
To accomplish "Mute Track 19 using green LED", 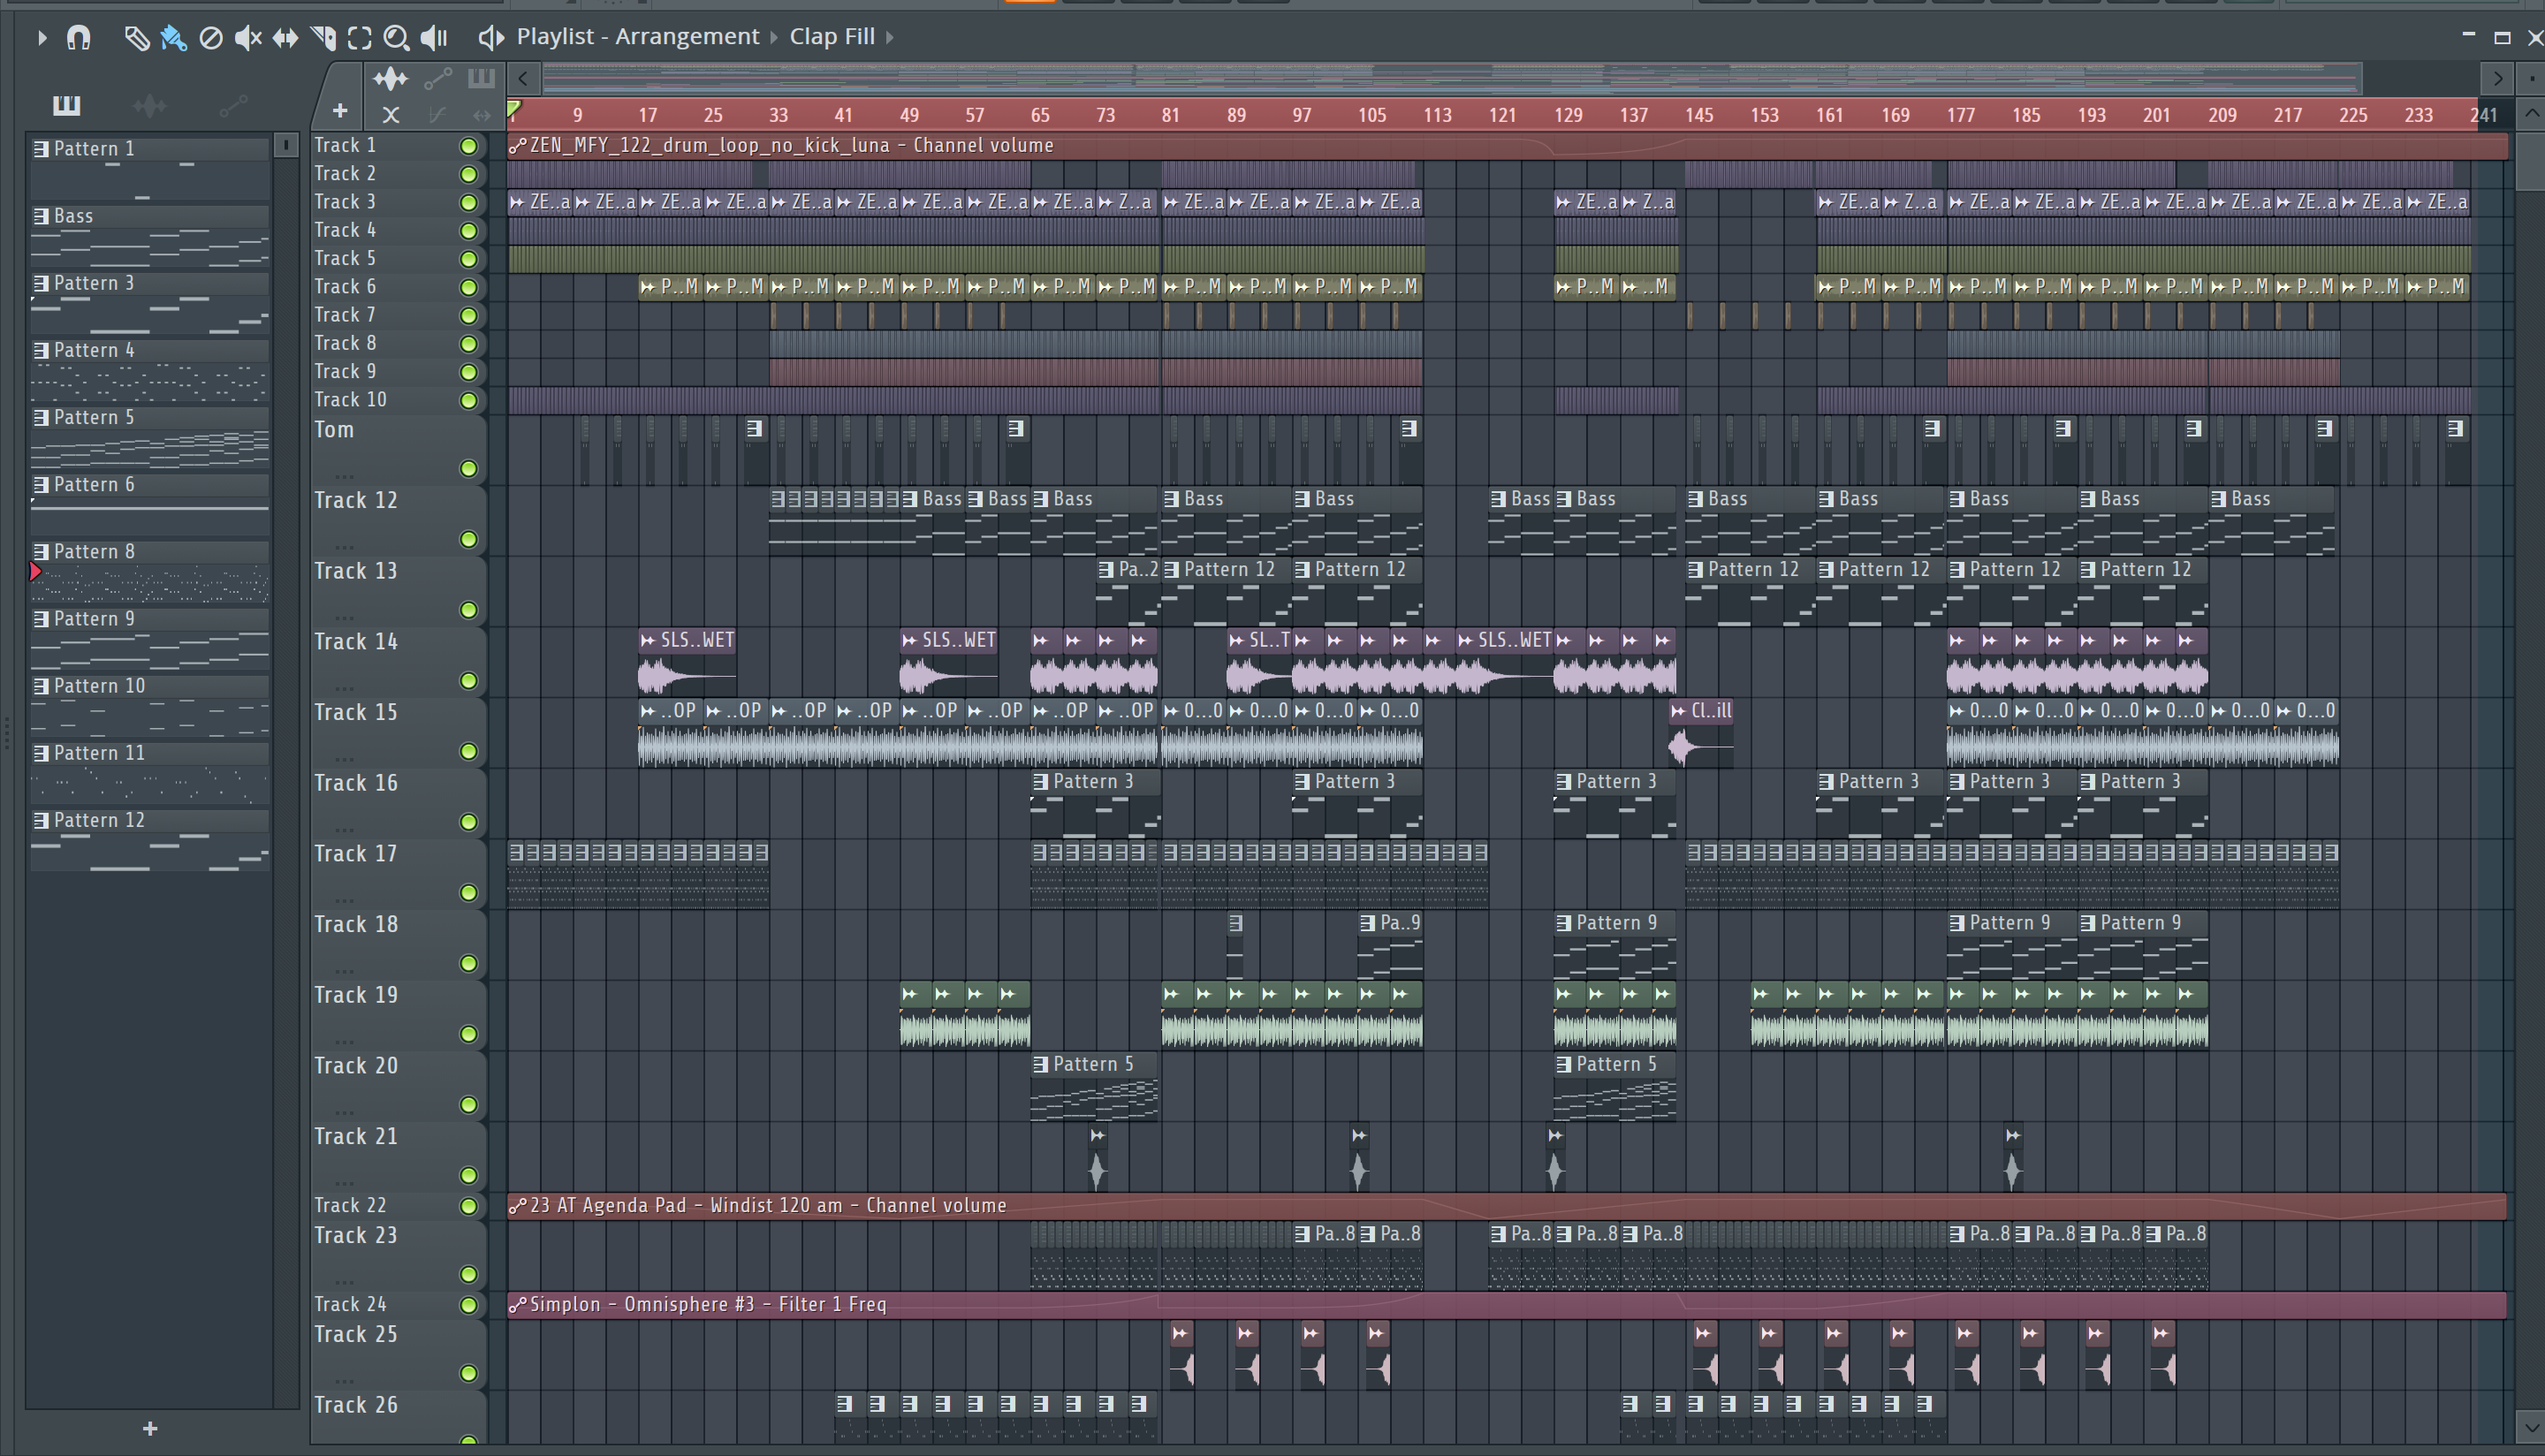I will [x=468, y=1035].
